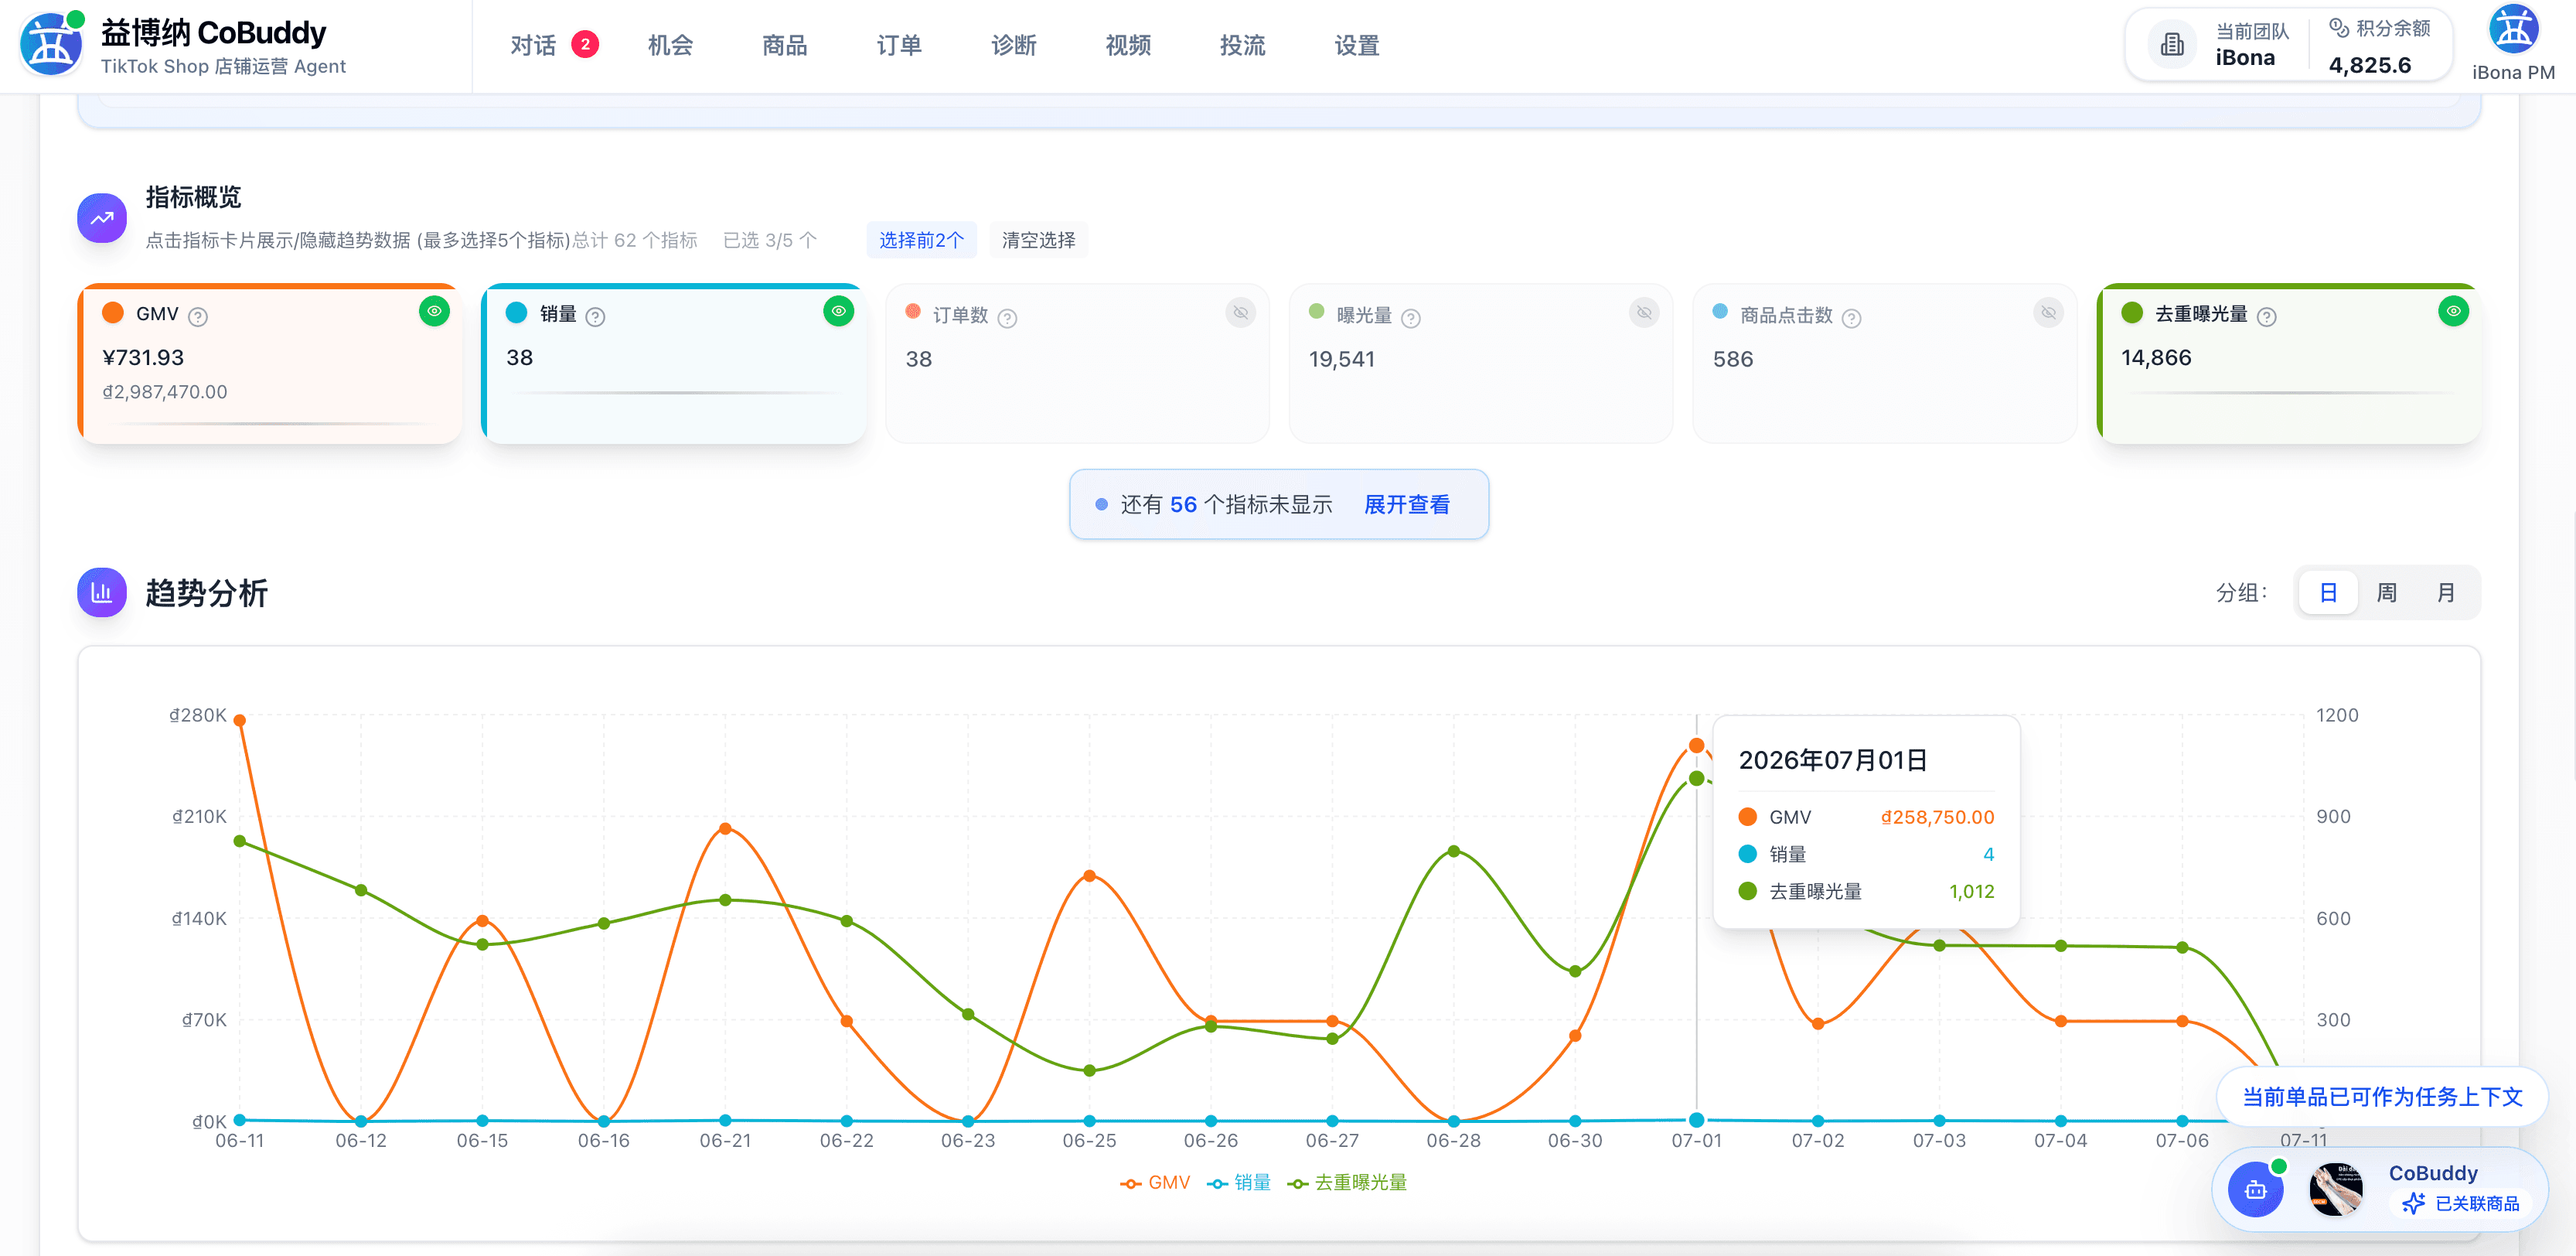This screenshot has height=1256, width=2576.
Task: Open the 机会 tab
Action: coord(670,45)
